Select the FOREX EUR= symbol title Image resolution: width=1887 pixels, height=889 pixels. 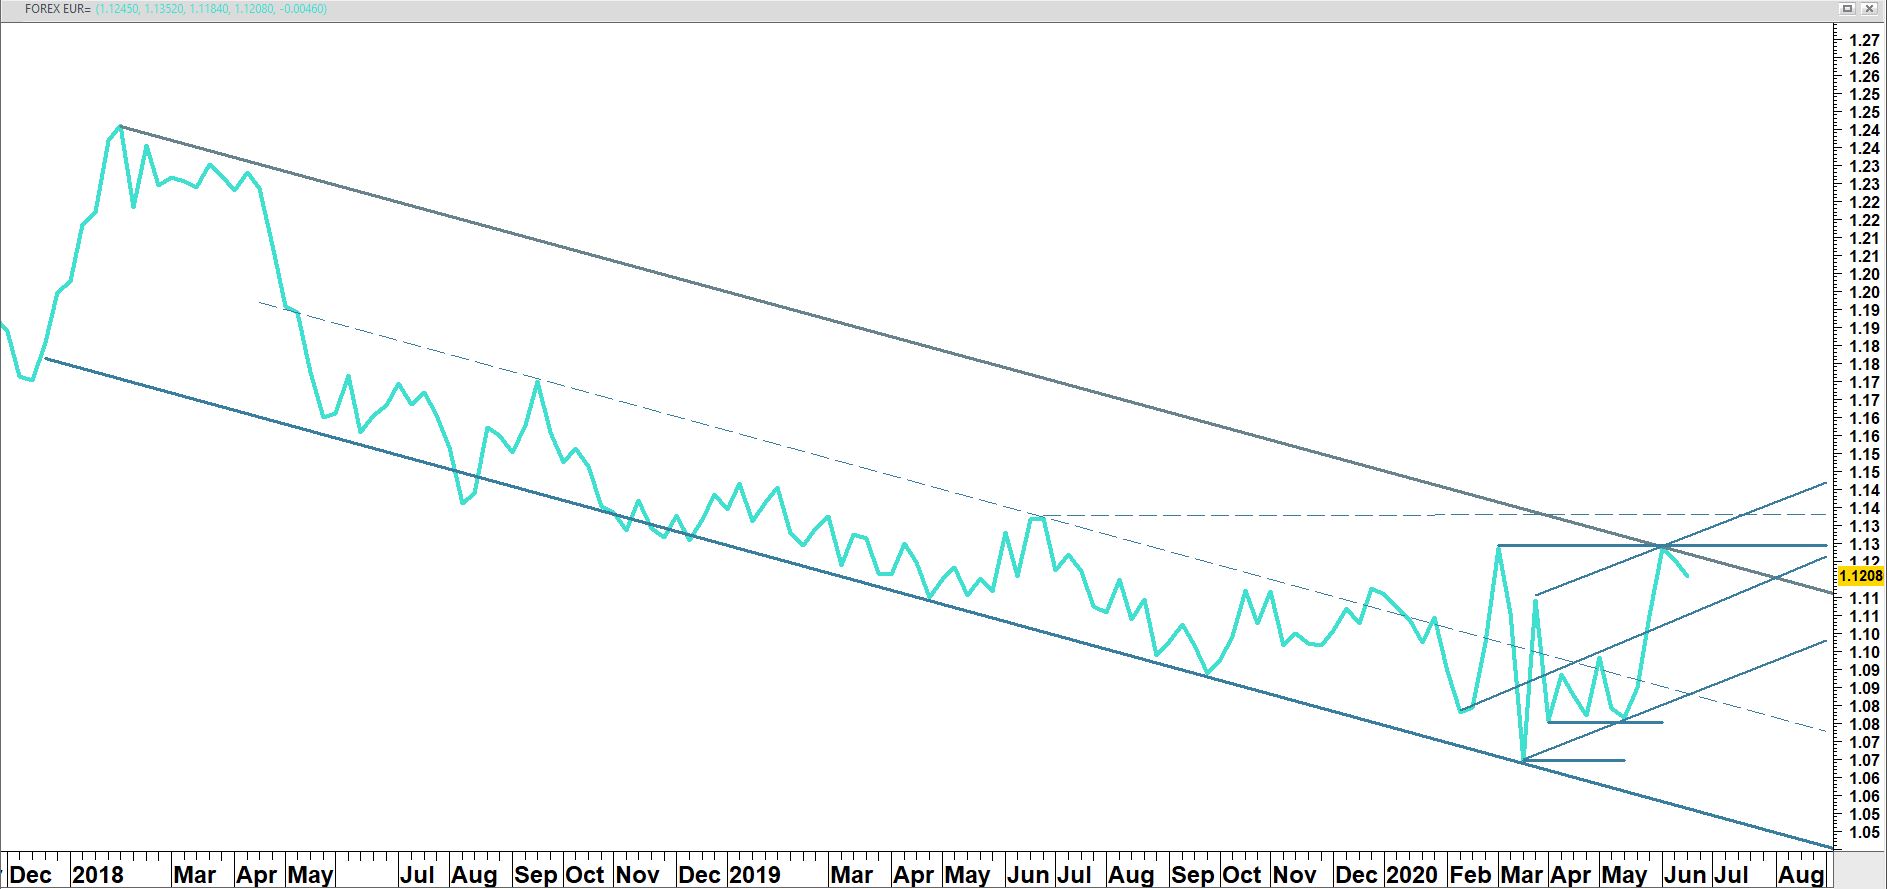[57, 9]
